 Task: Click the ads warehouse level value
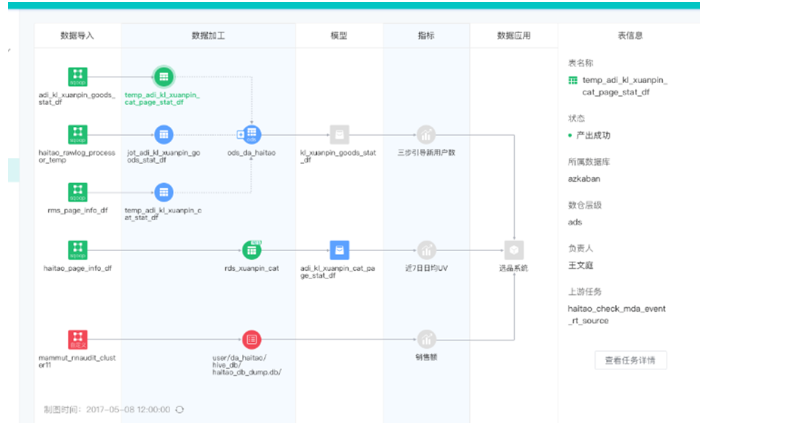point(575,222)
